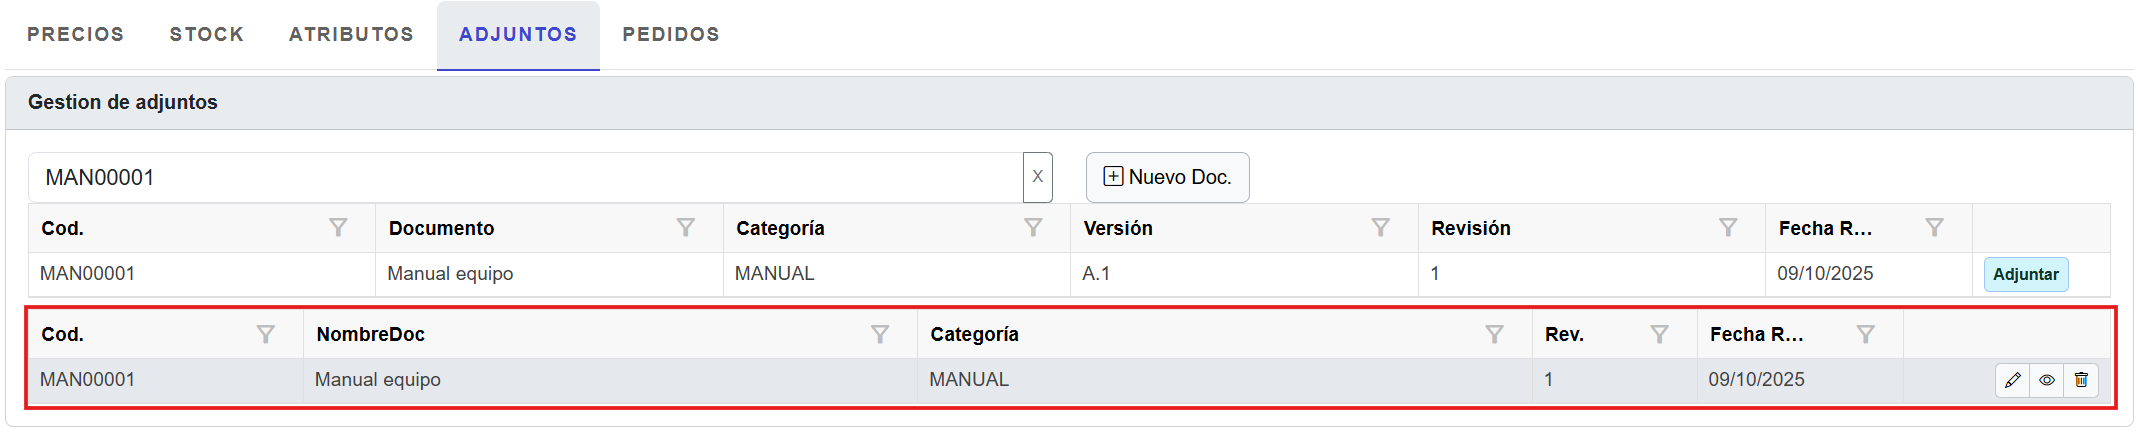This screenshot has height=433, width=2138.
Task: Filter the Rev. column
Action: pos(1659,334)
